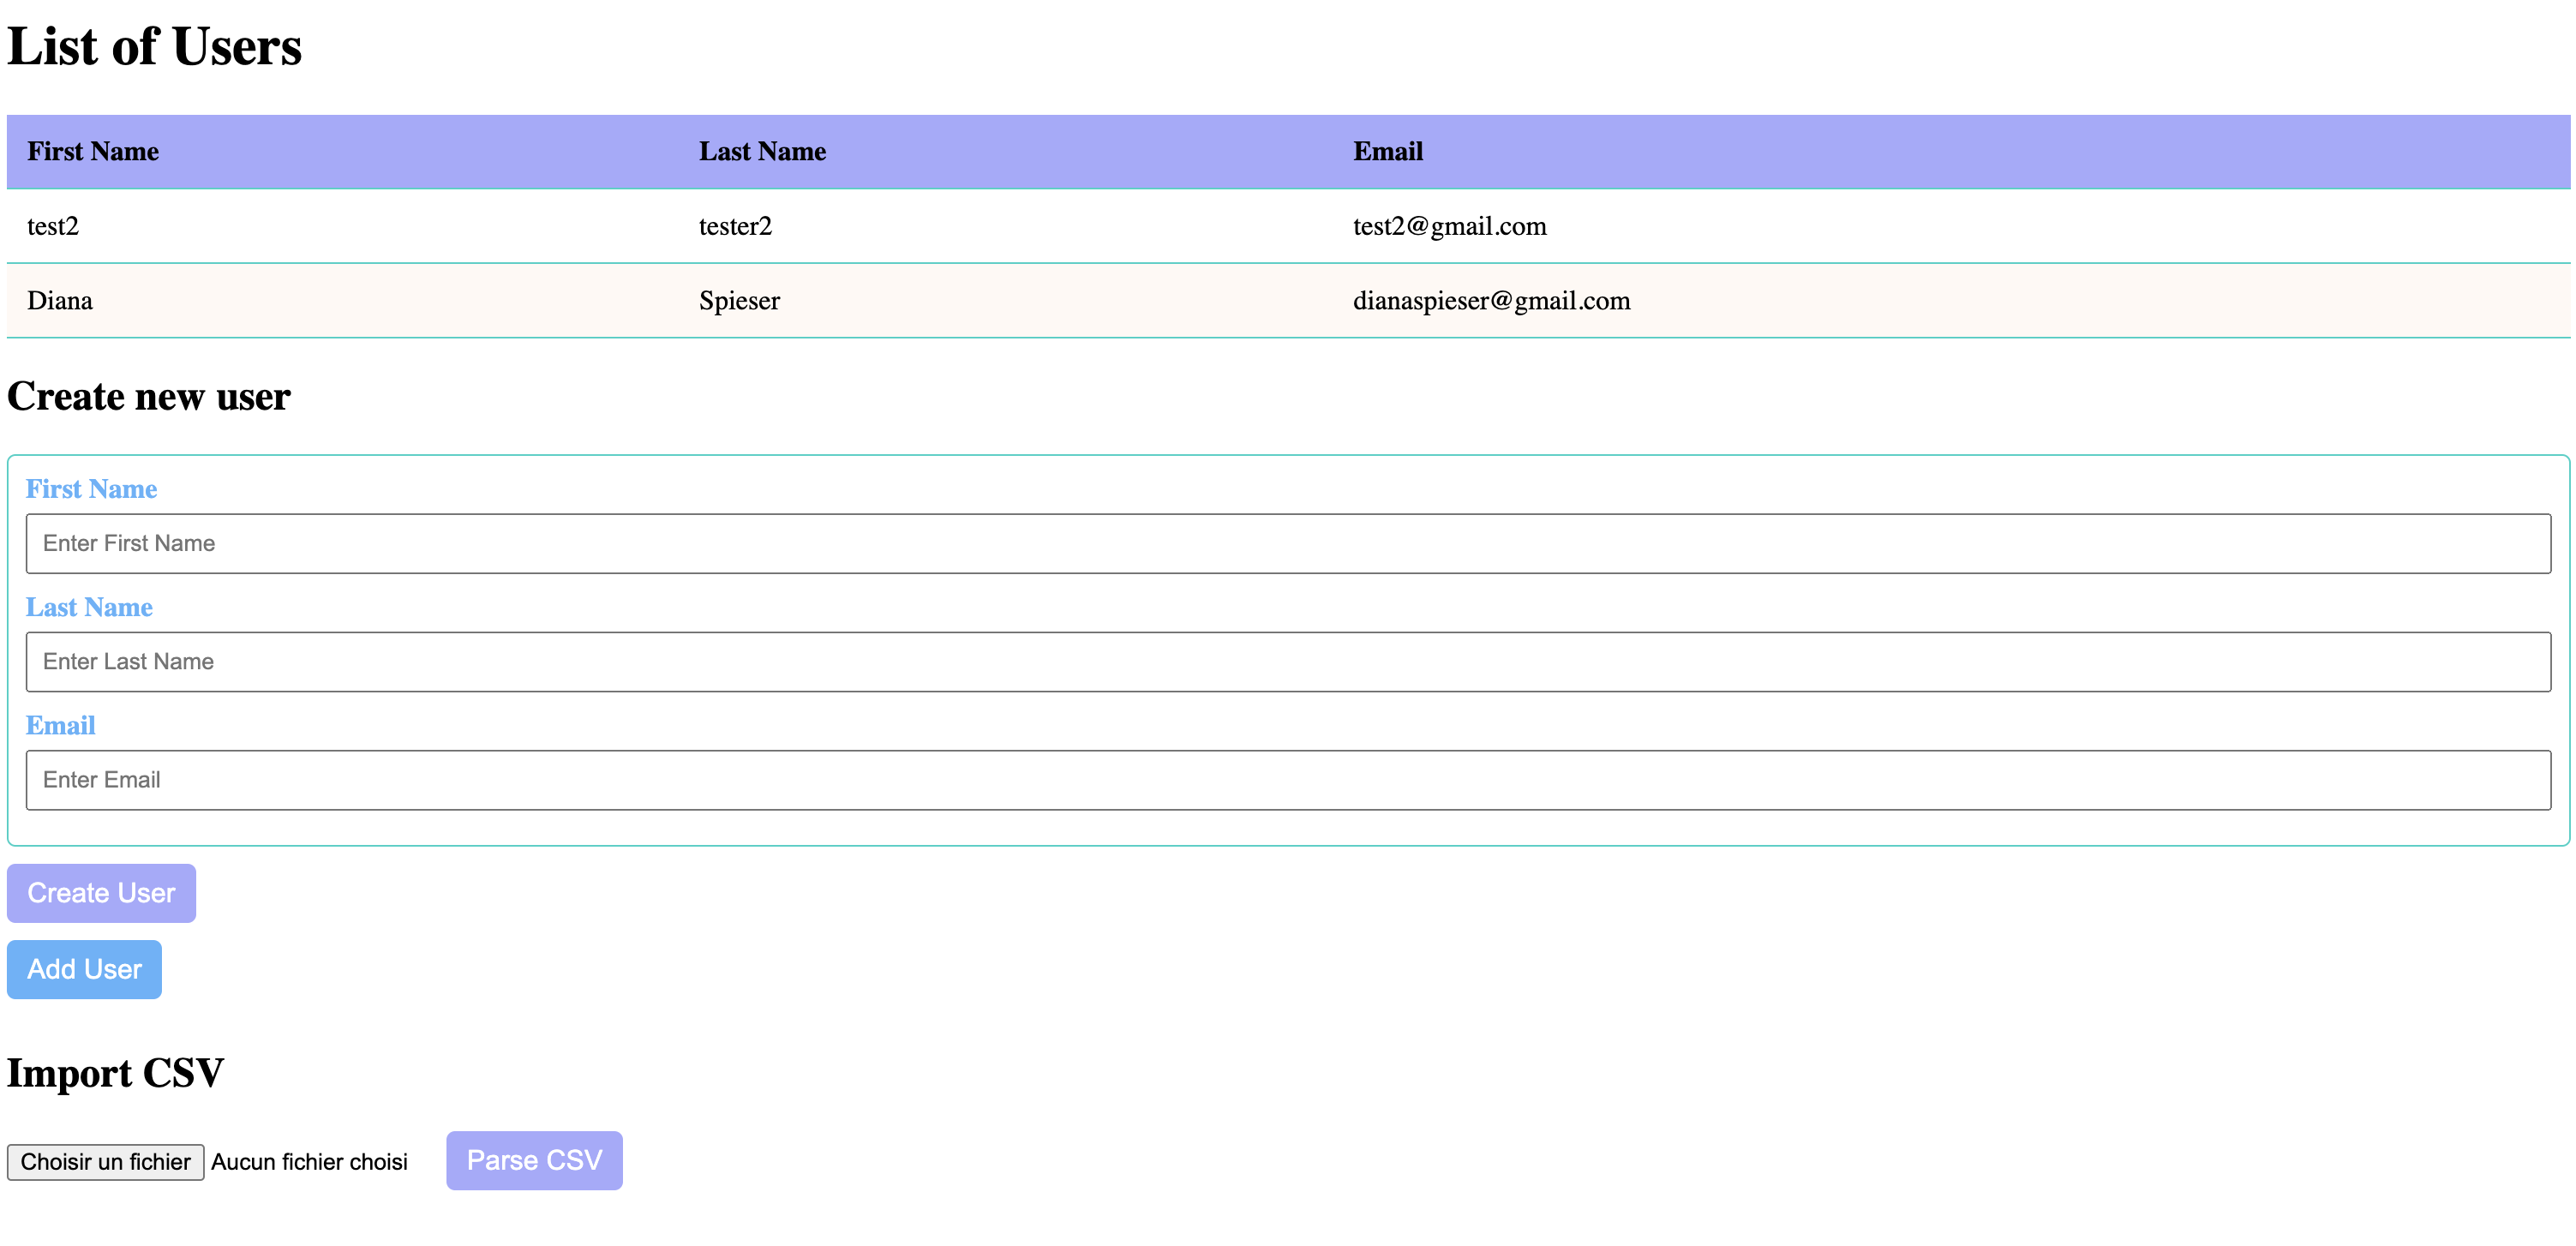The height and width of the screenshot is (1246, 2576).
Task: Focus the Enter First Name input
Action: tap(1288, 543)
